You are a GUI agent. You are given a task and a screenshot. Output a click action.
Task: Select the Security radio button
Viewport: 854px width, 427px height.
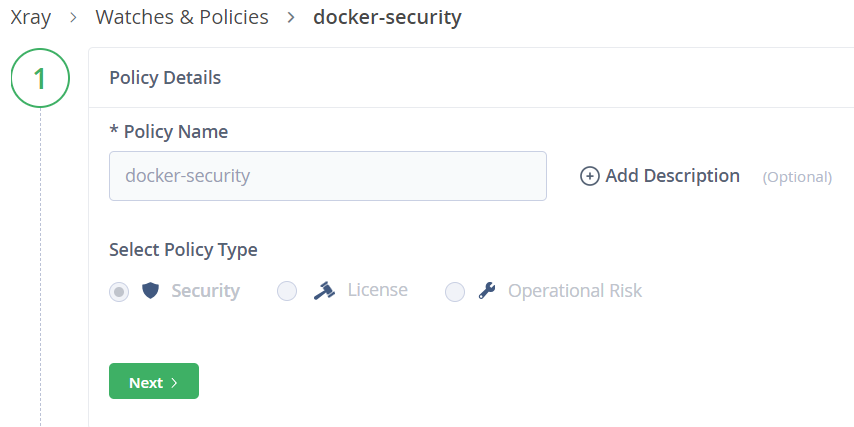(119, 292)
